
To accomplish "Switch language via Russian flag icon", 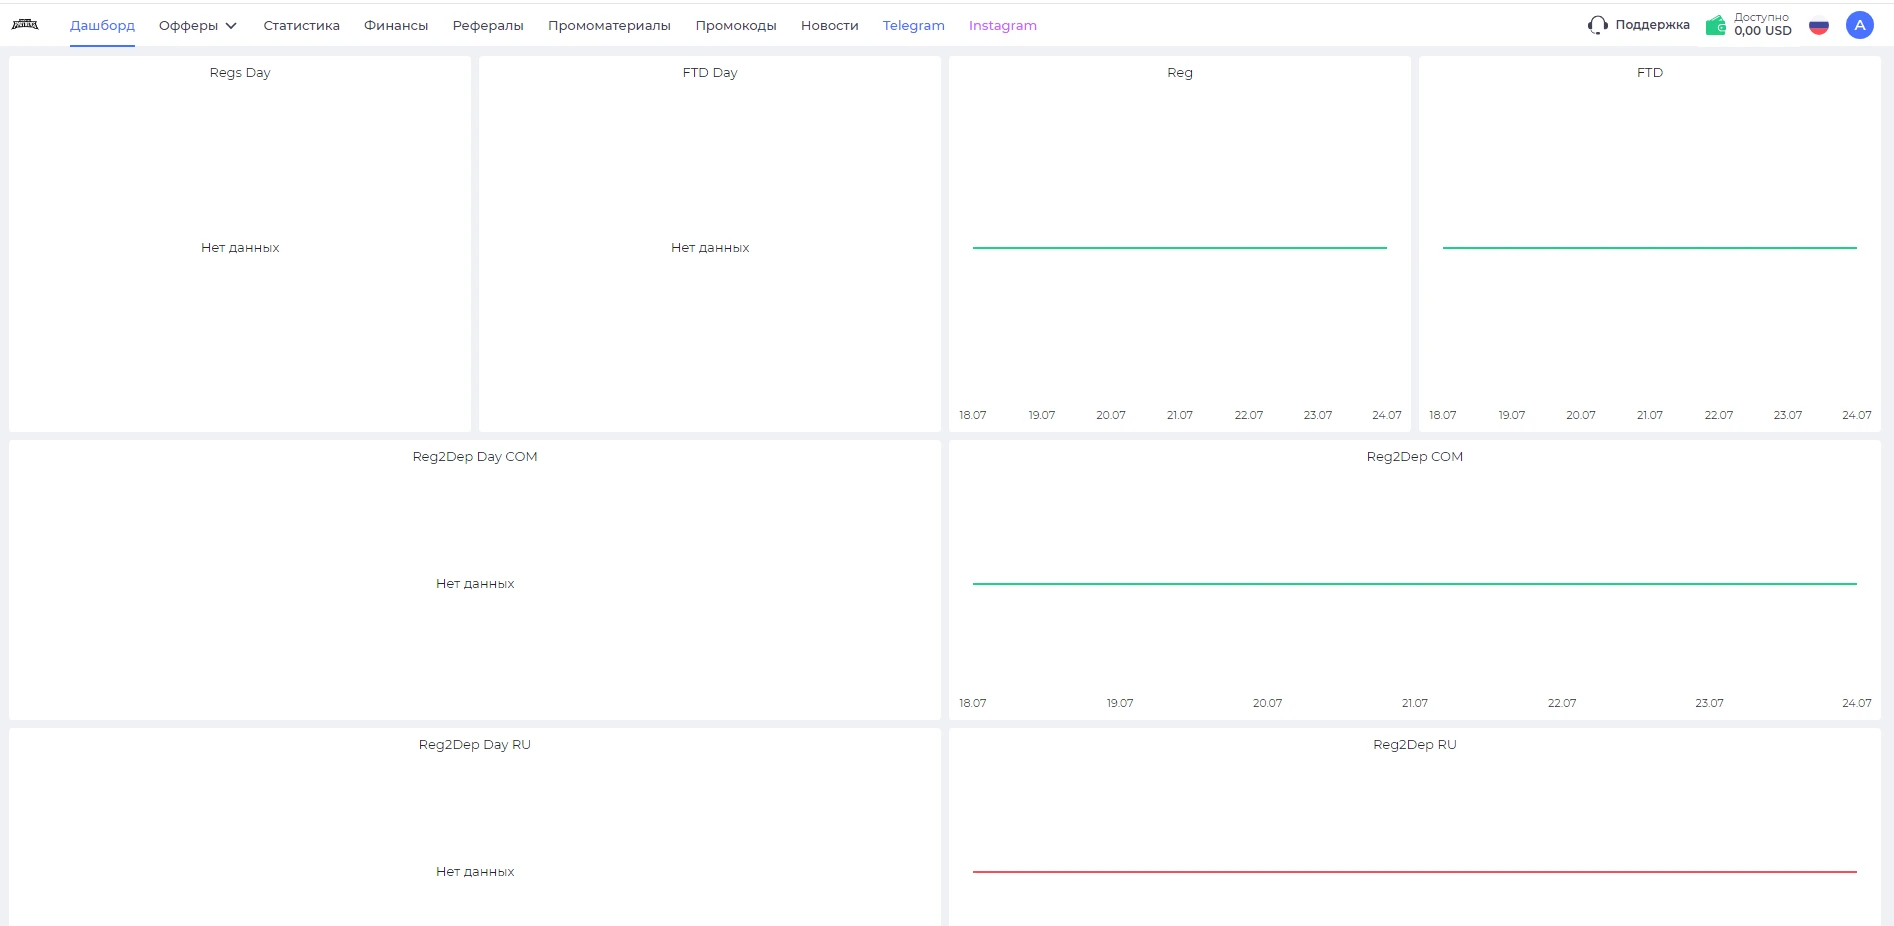I will point(1819,26).
